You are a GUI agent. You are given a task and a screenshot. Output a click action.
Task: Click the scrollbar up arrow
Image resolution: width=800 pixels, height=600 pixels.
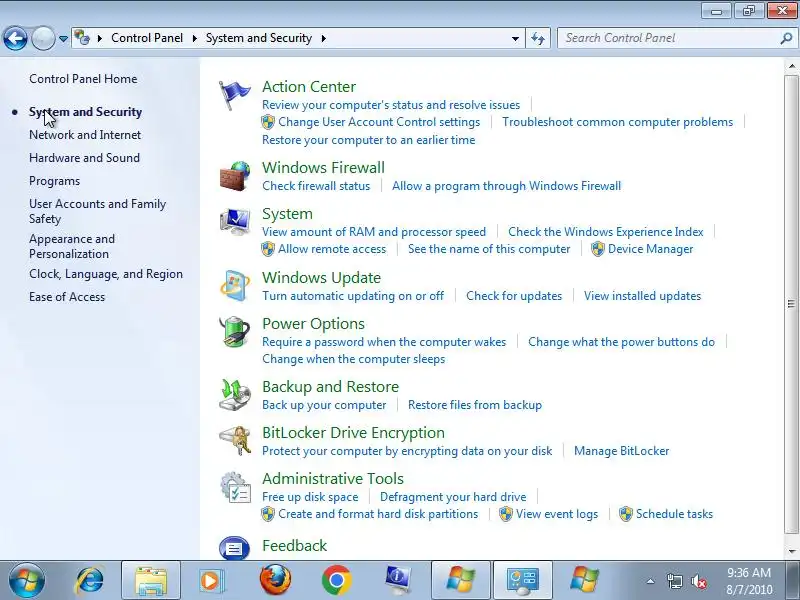tap(792, 66)
